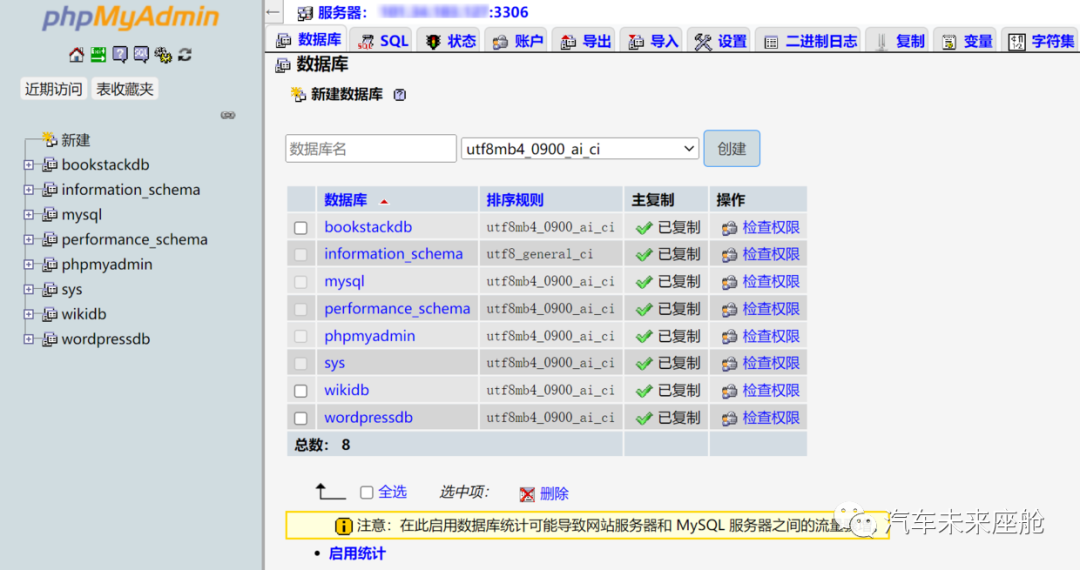
Task: Click the wordpressdb database icon in tree
Action: [x=50, y=339]
